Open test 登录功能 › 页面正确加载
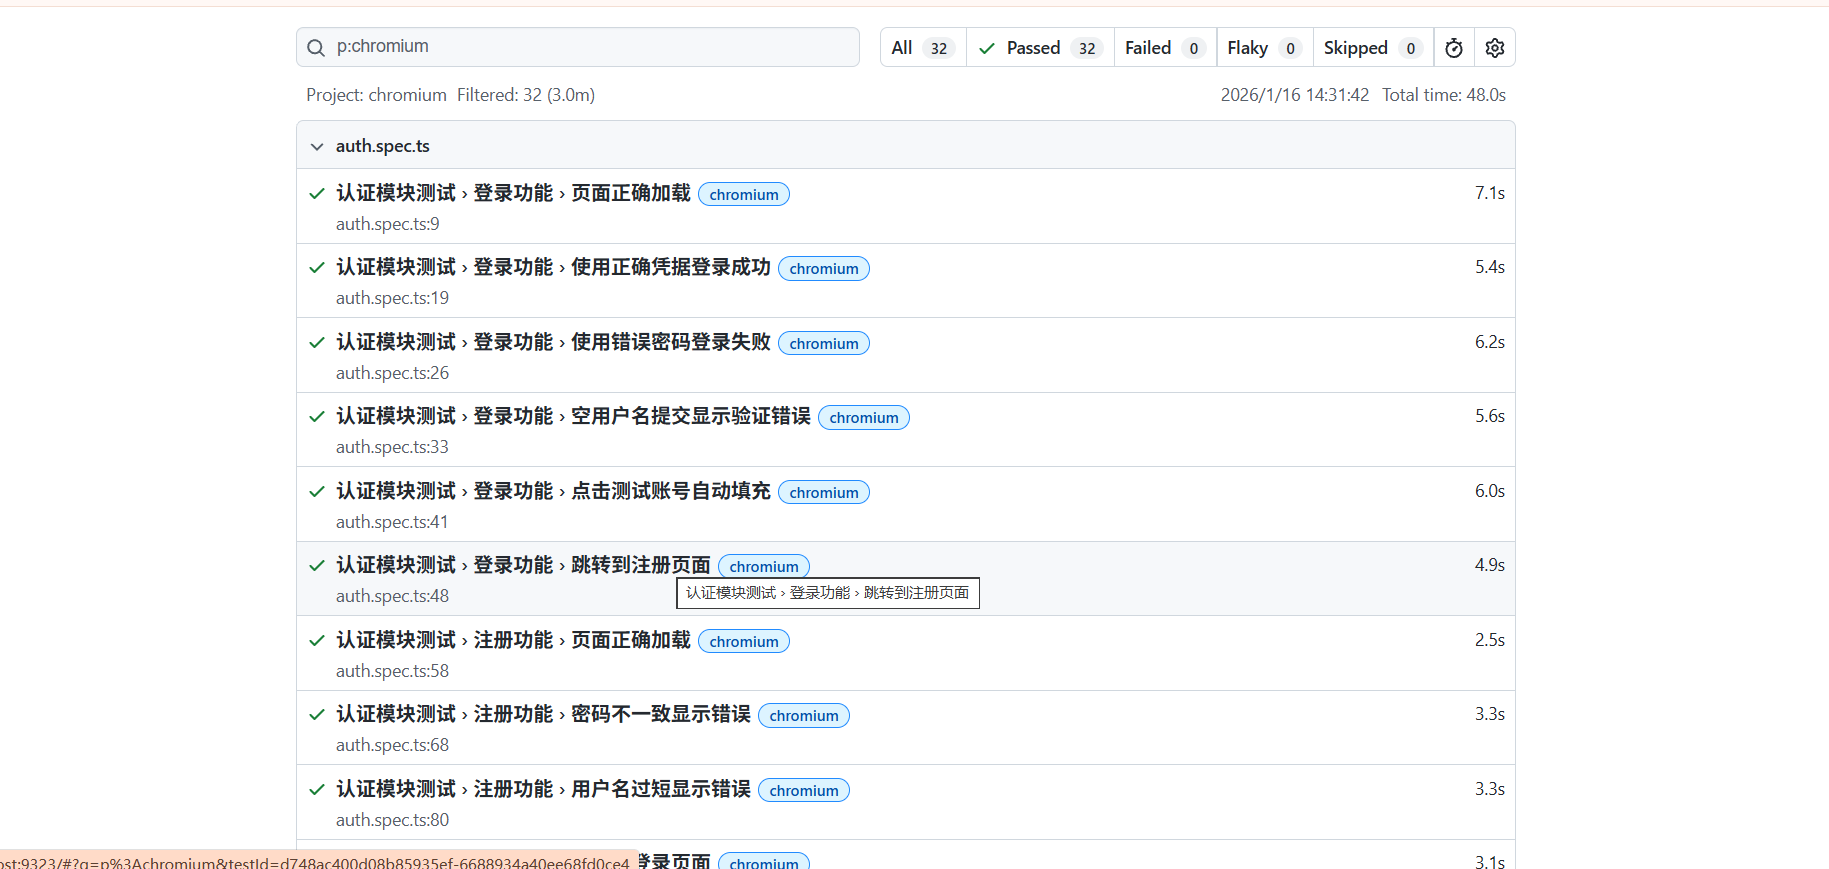Screen dimensions: 1829x869 513,193
